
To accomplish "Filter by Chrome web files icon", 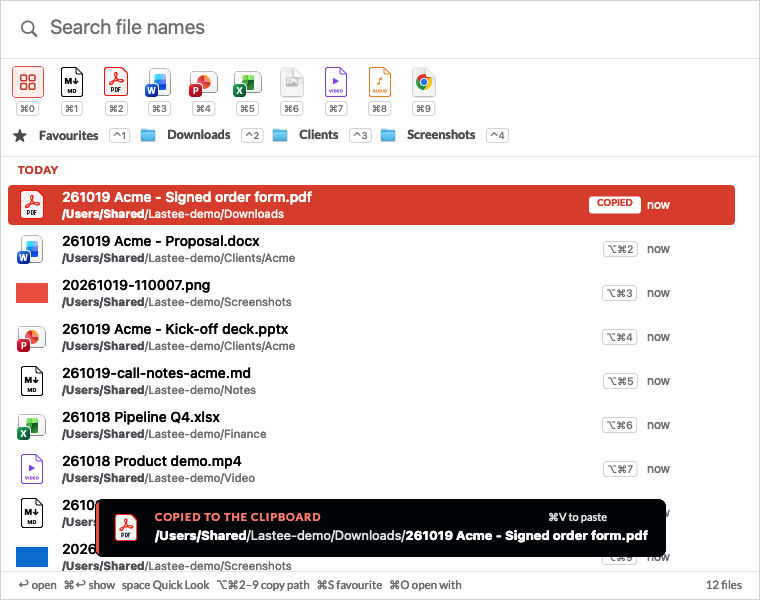I will pos(424,82).
